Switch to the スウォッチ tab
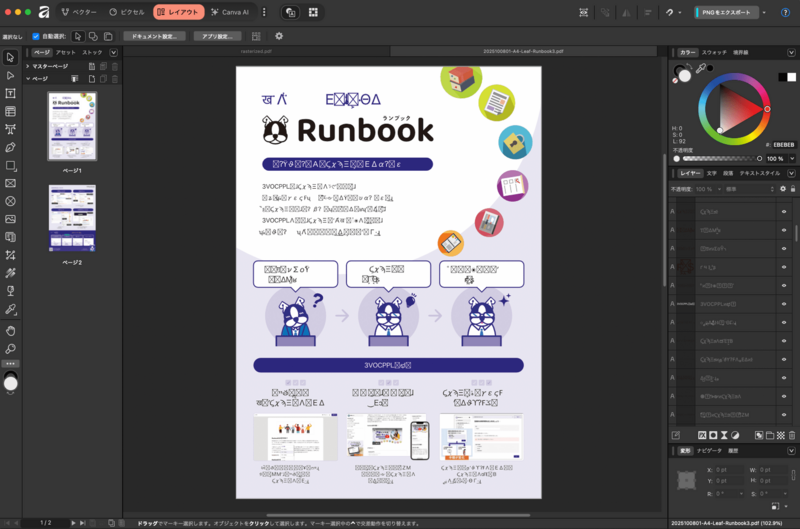Viewport: 800px width, 529px height. (x=714, y=53)
